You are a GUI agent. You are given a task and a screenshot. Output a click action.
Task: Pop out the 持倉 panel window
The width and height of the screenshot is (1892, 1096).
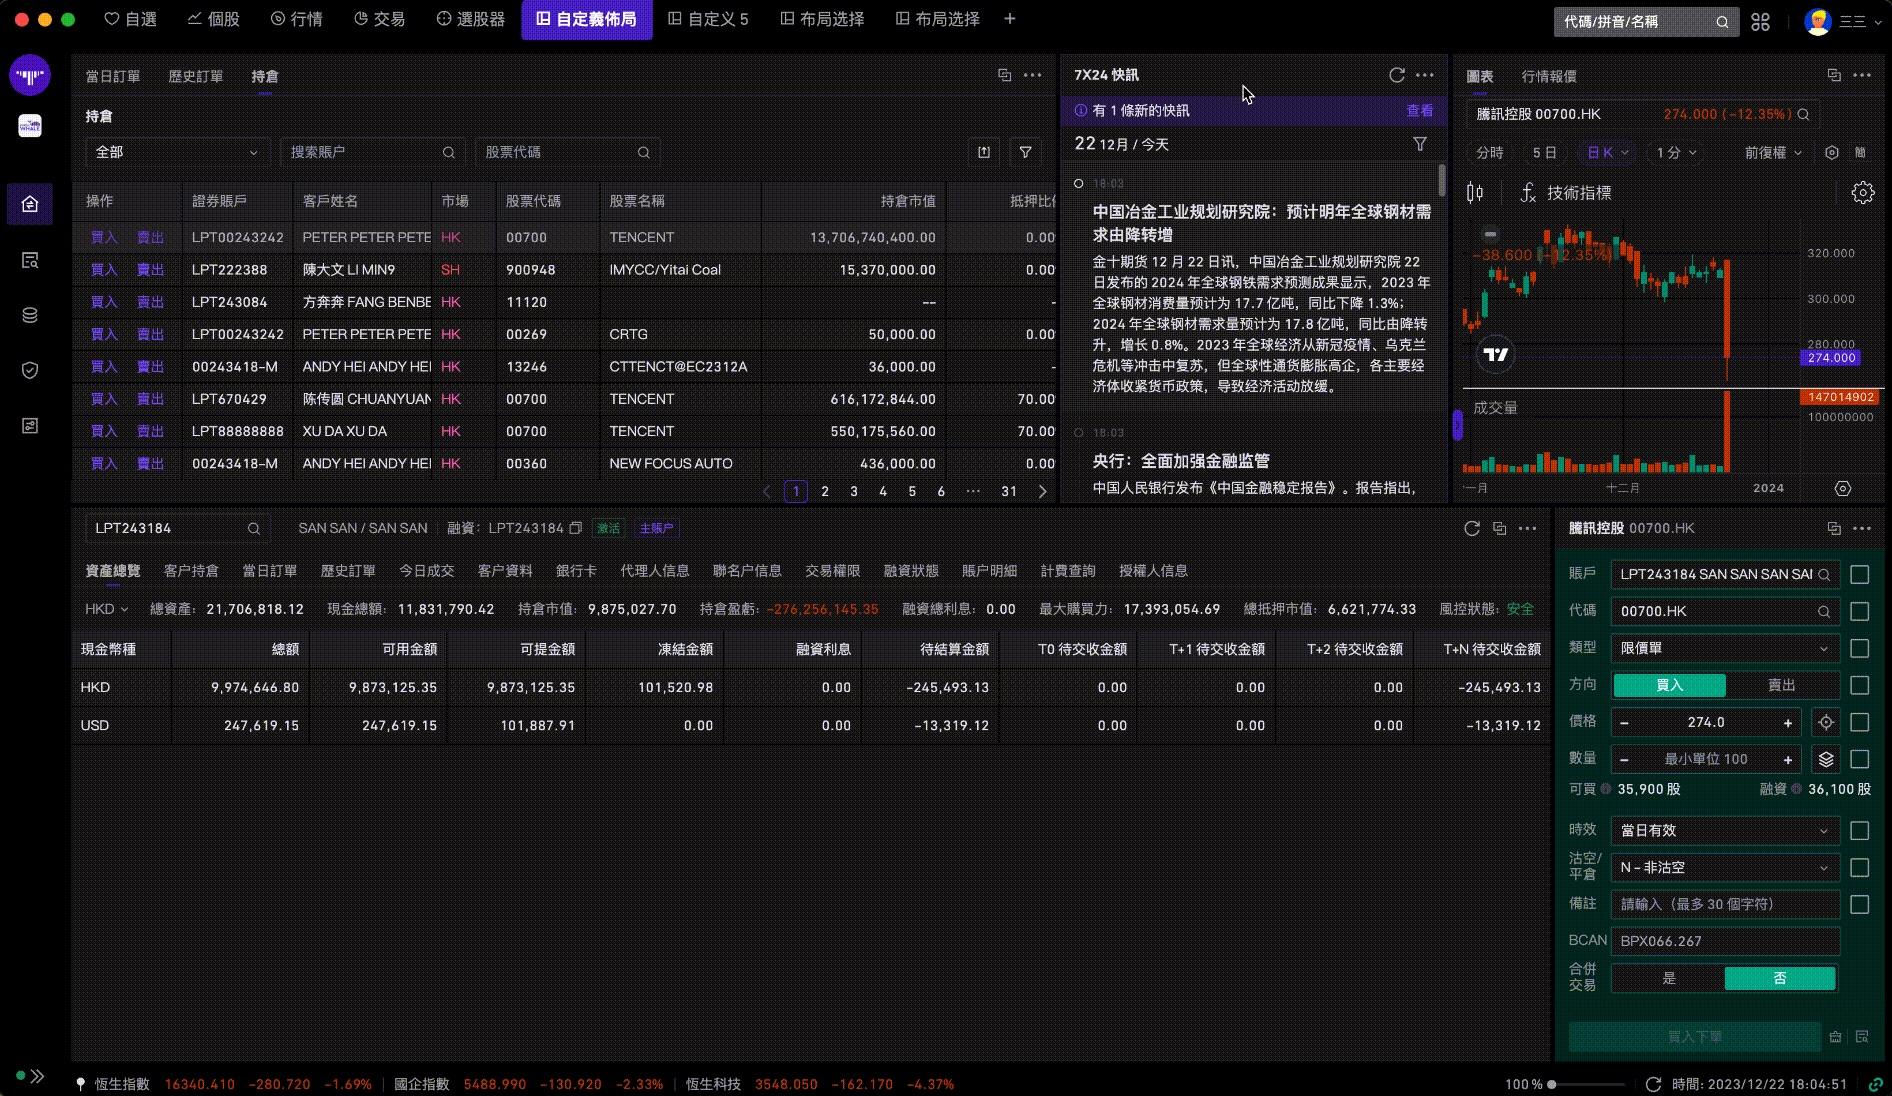[x=1005, y=75]
